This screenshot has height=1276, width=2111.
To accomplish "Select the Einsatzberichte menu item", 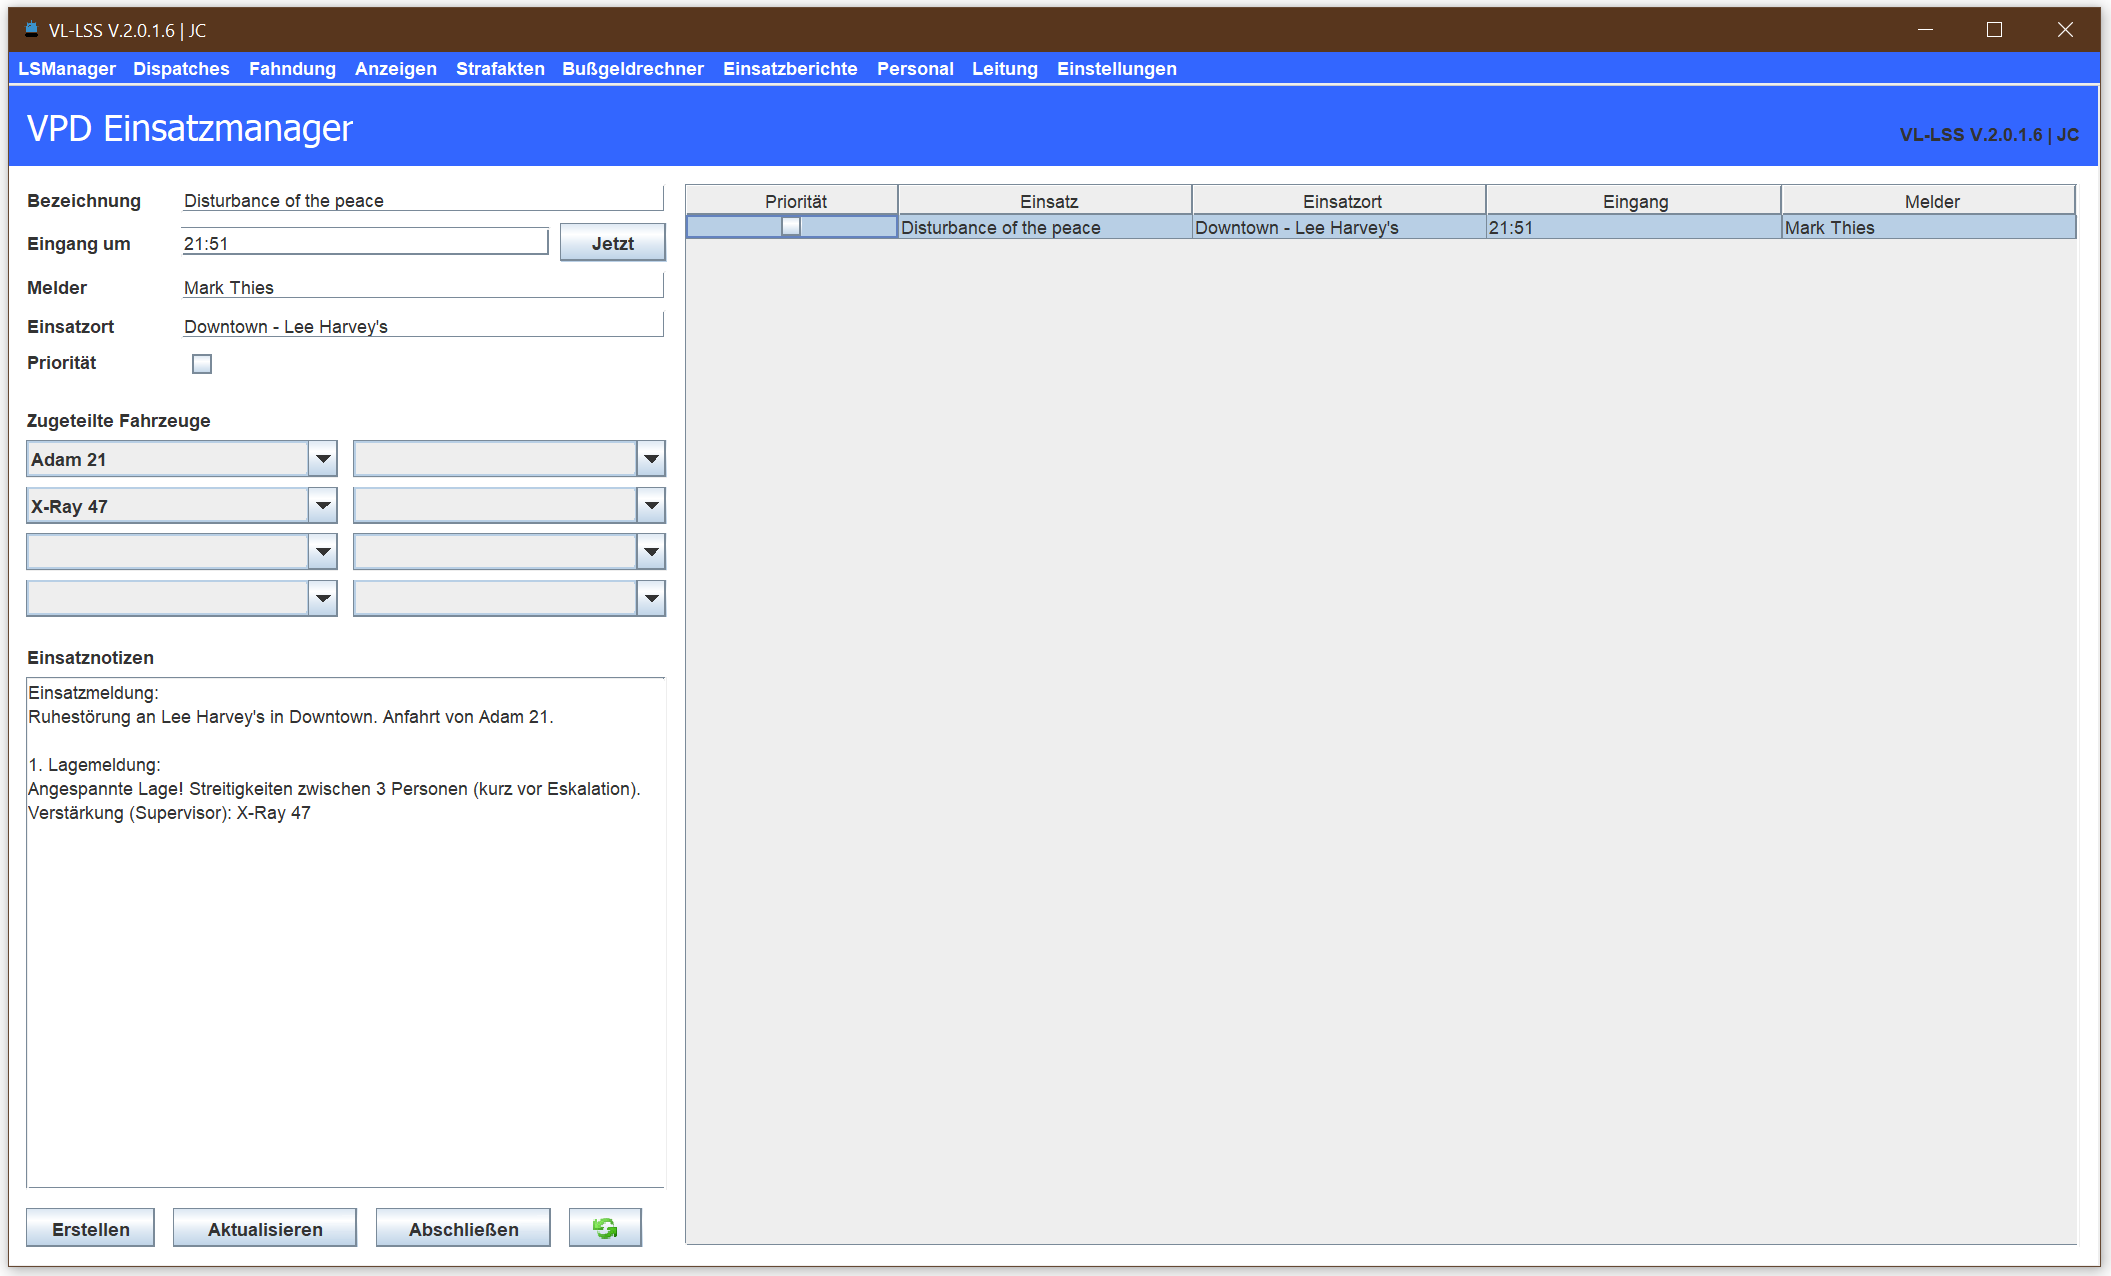I will [790, 69].
